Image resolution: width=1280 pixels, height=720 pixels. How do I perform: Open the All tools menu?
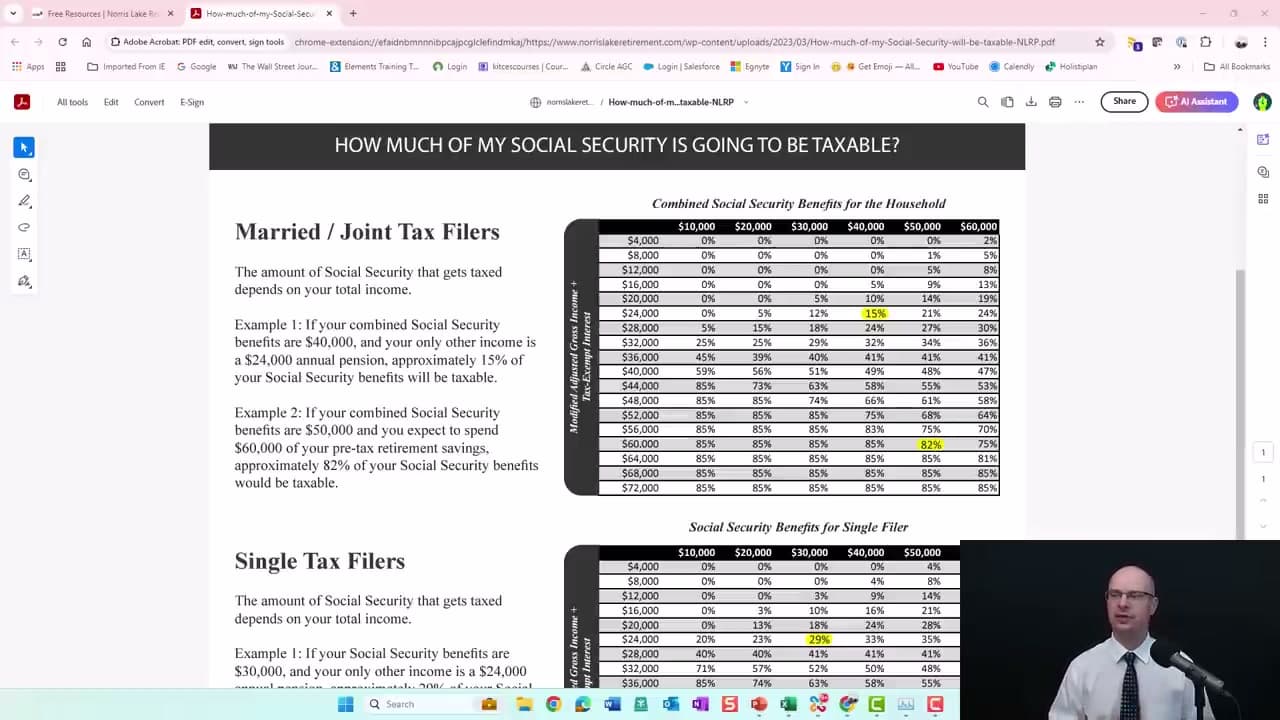coord(72,102)
